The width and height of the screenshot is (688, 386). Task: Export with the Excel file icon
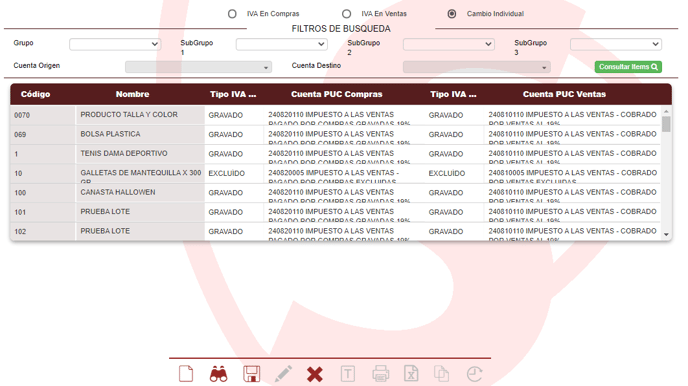411,374
